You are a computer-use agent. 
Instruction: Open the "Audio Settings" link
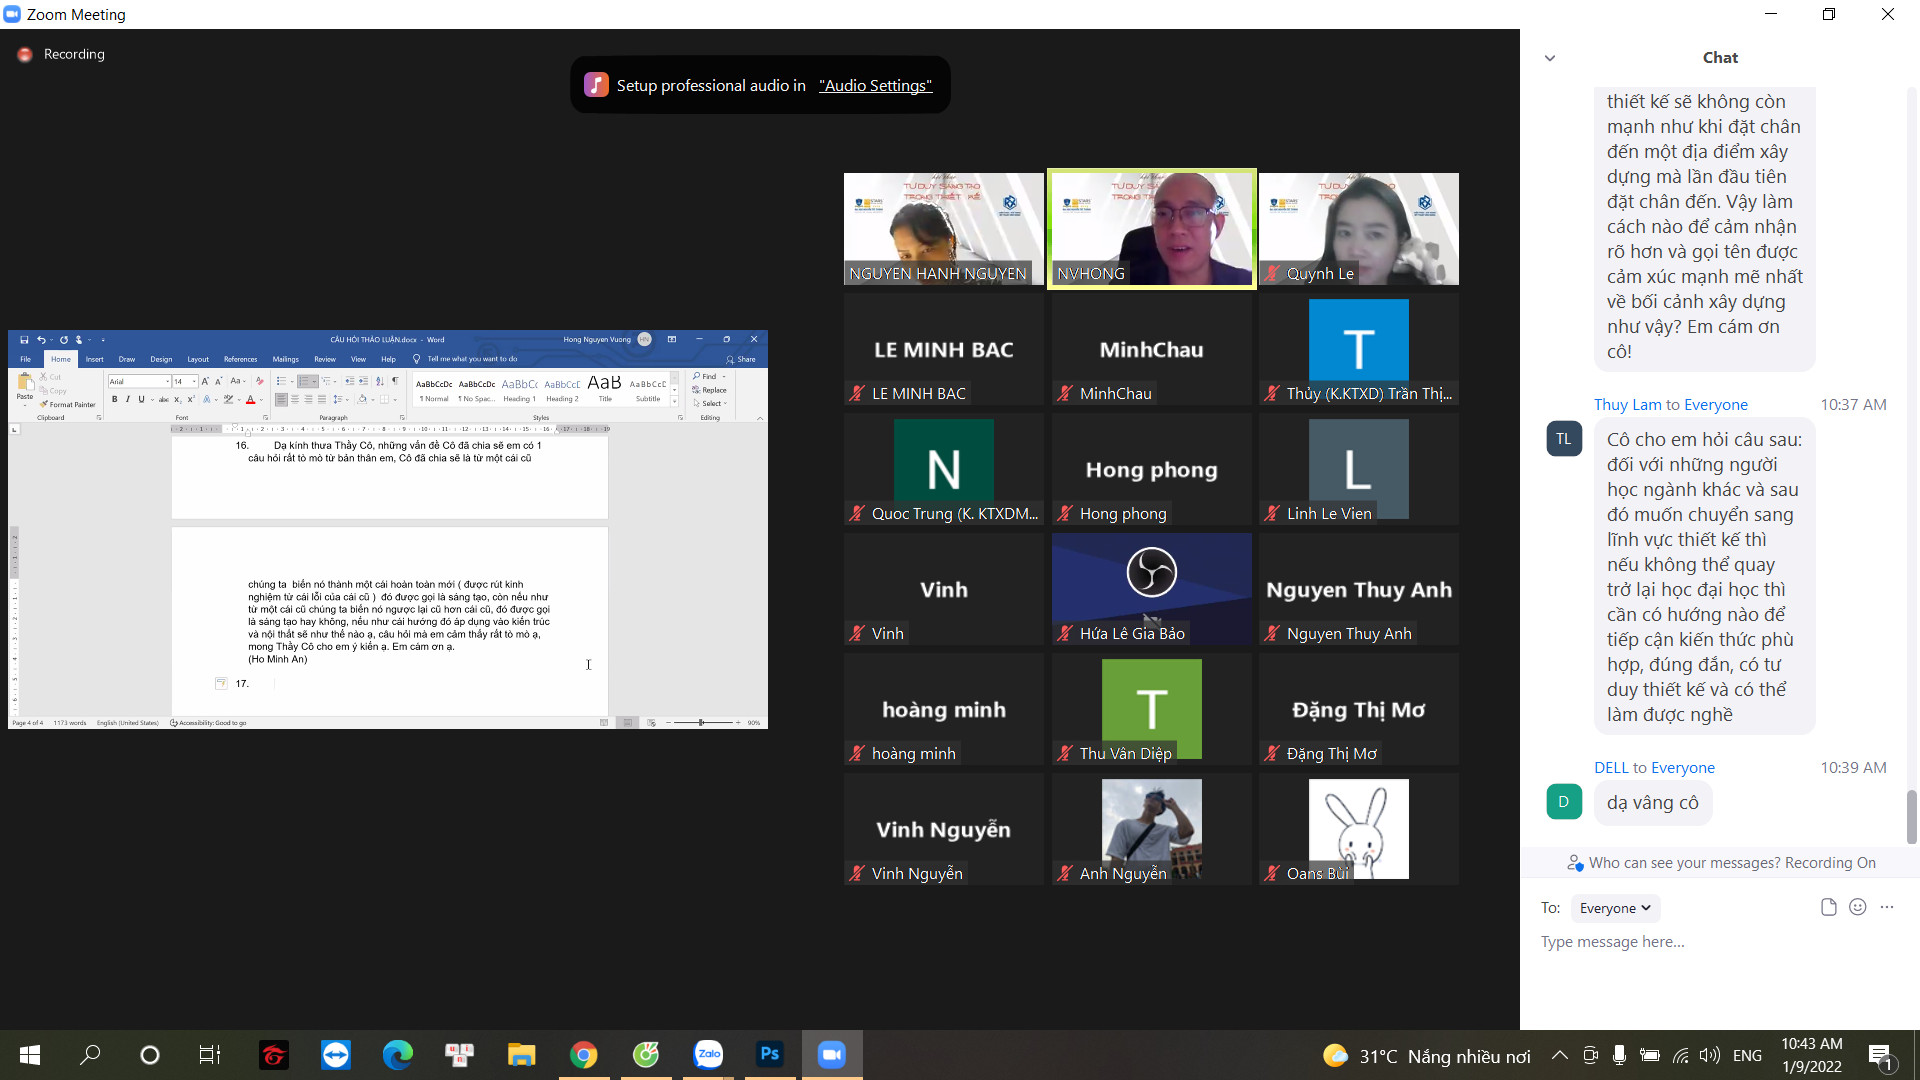(875, 86)
